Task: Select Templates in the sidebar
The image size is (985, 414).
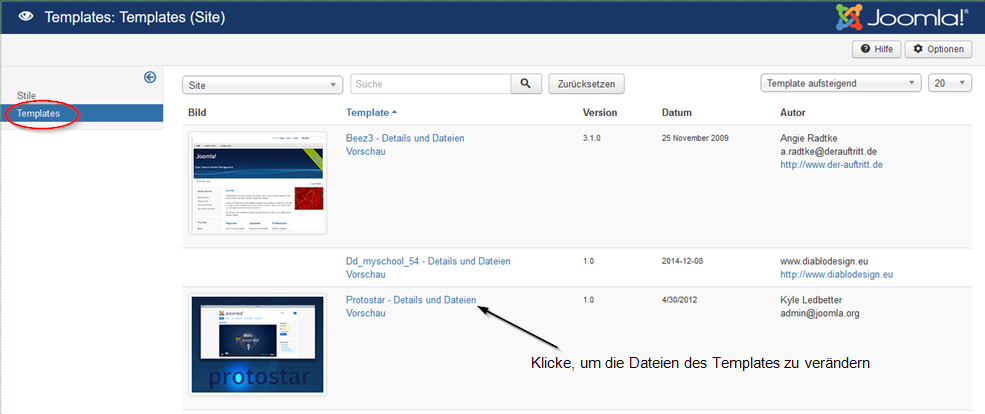Action: [x=38, y=114]
